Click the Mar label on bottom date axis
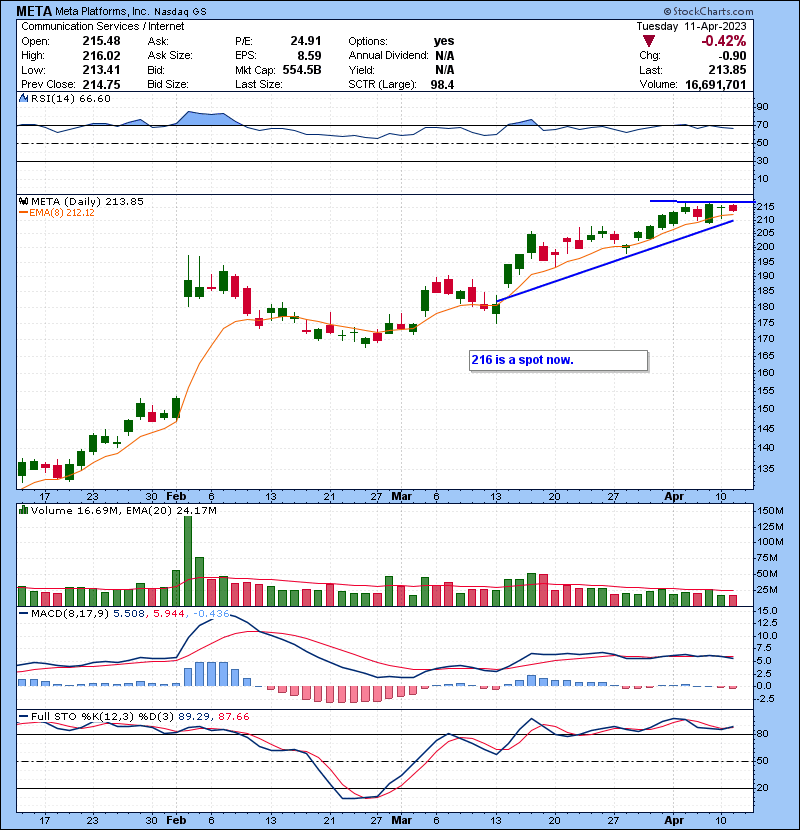This screenshot has height=830, width=800. coord(401,820)
